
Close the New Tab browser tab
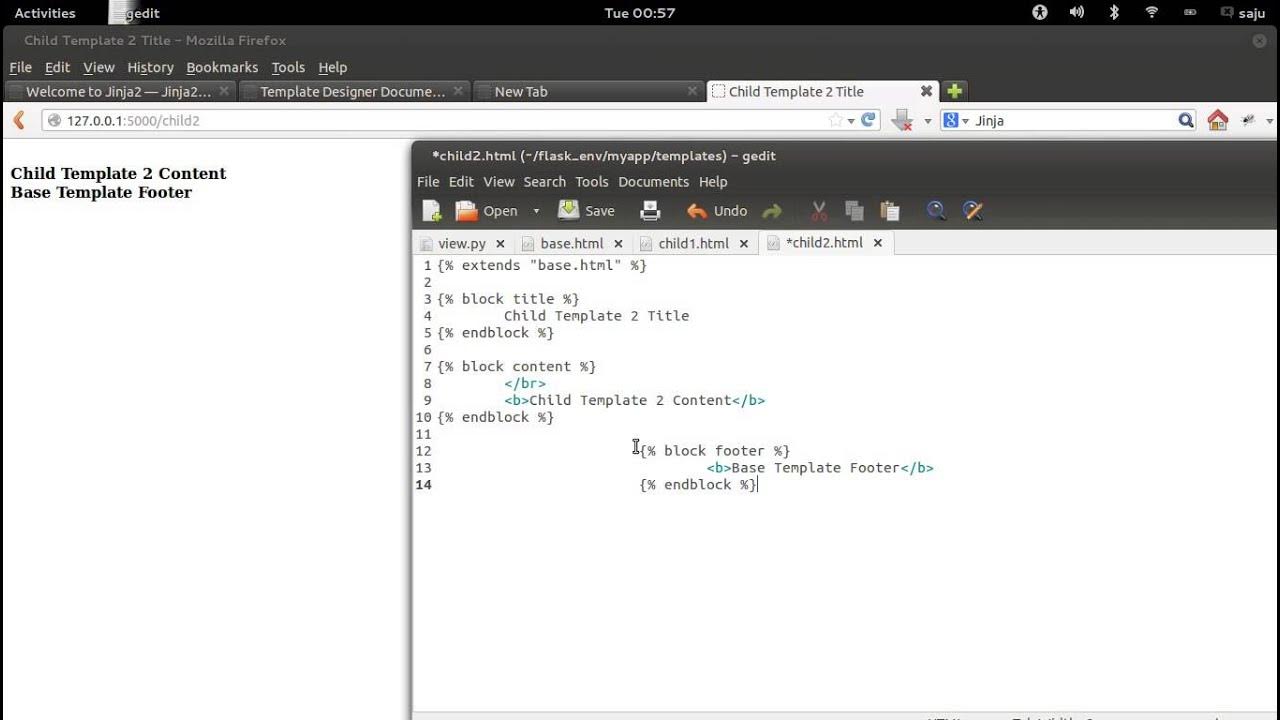point(692,91)
